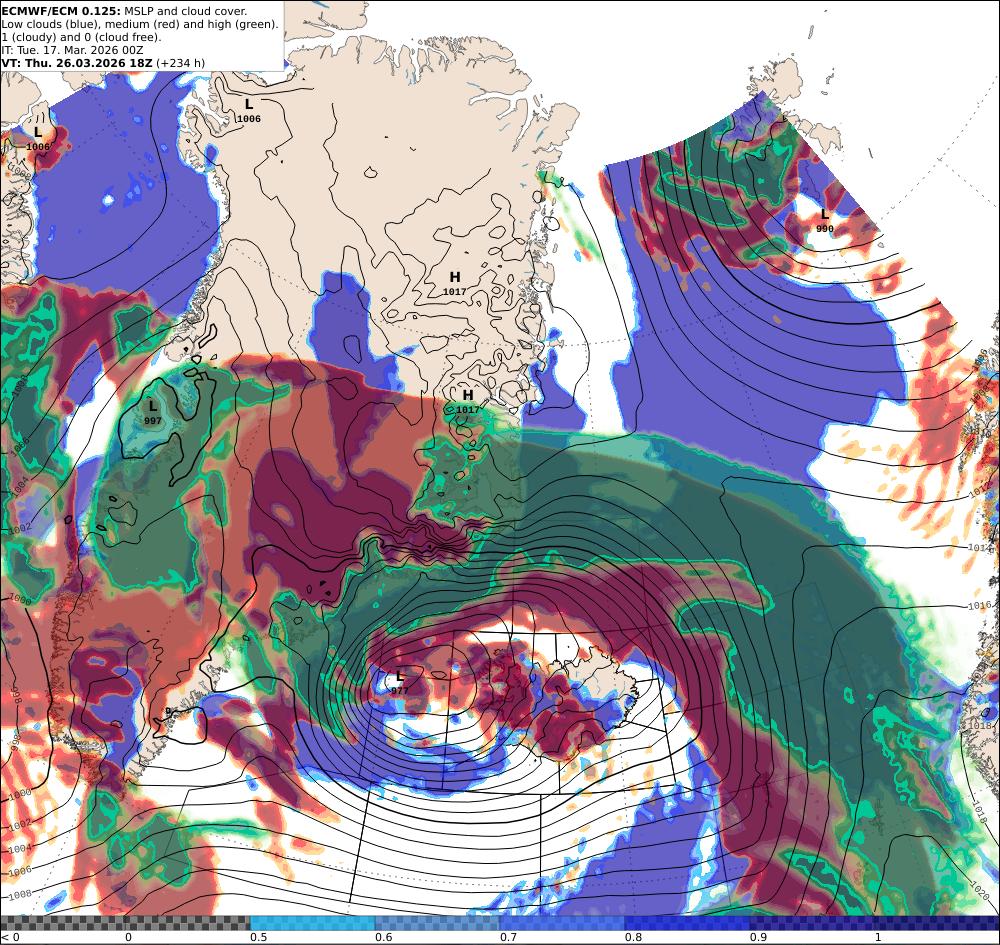Click the 'L 1006' marker over northern Greenland
The height and width of the screenshot is (945, 1000).
pos(249,110)
